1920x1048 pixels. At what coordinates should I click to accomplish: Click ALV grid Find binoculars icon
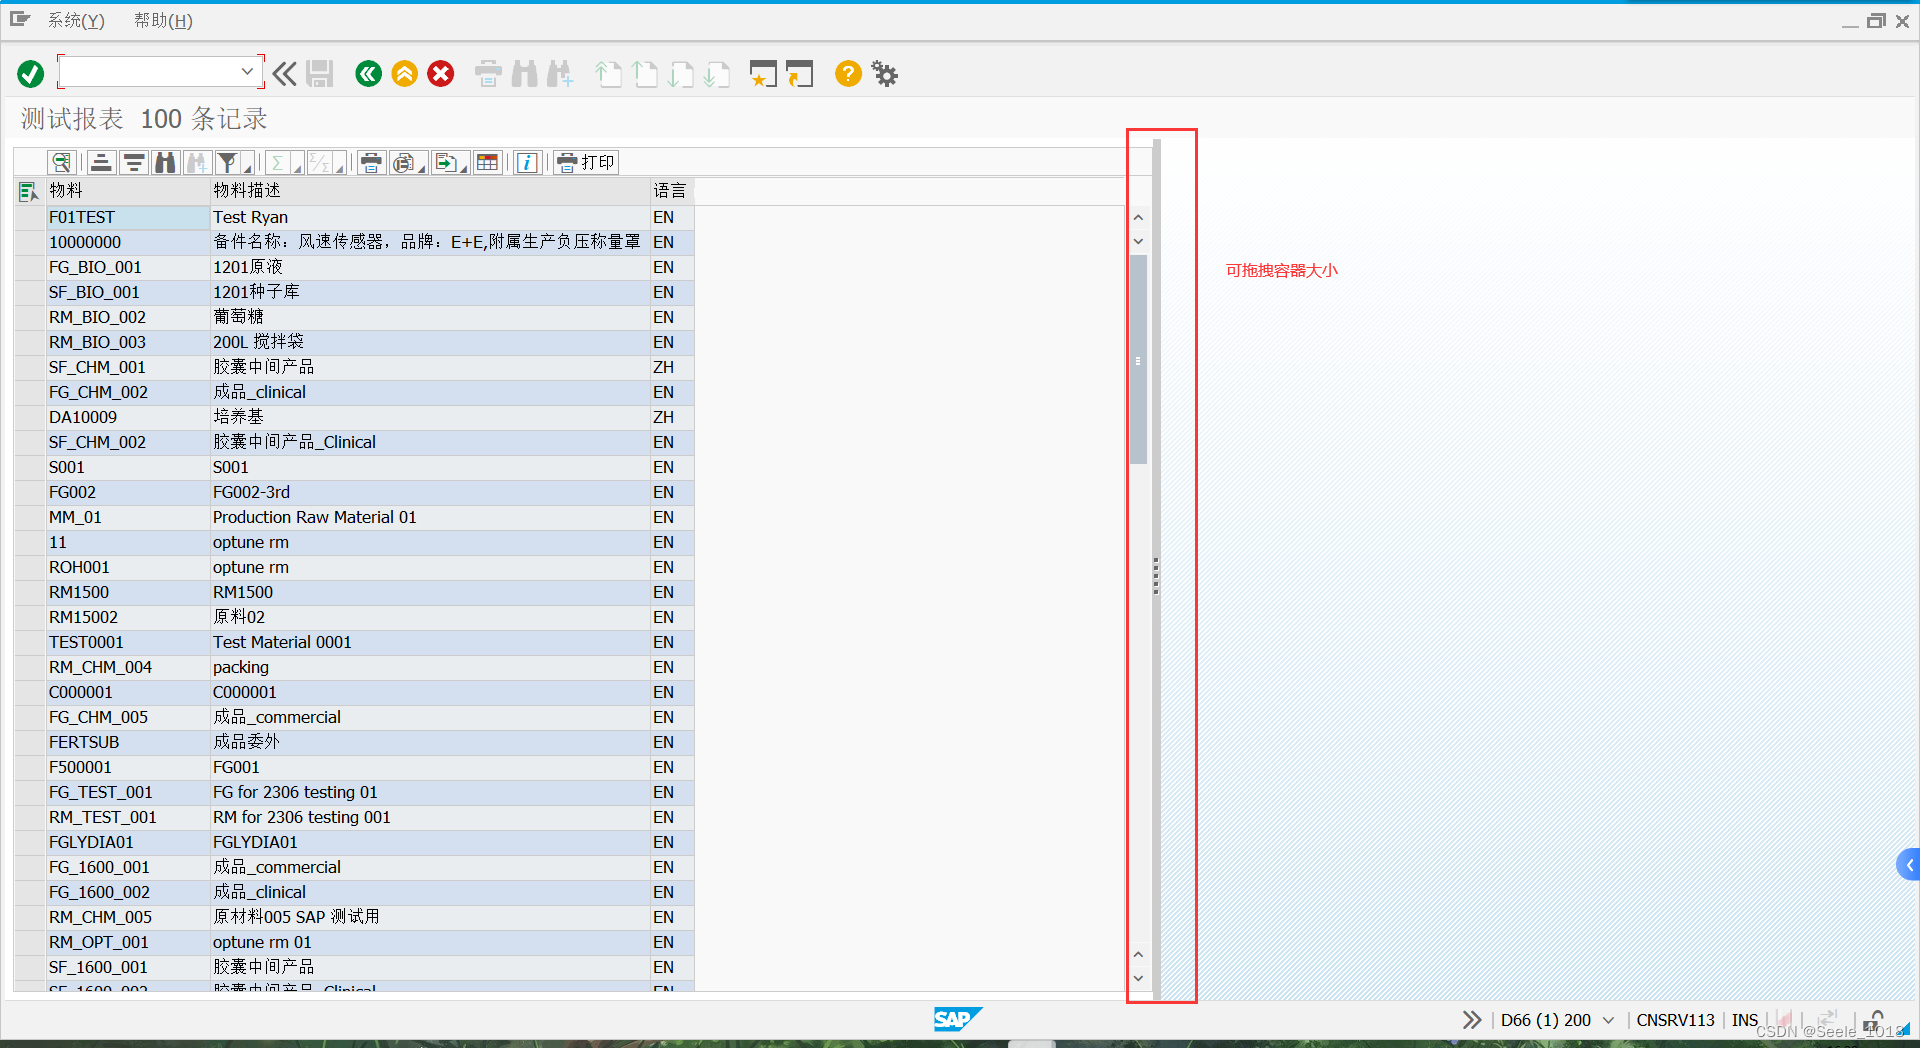pyautogui.click(x=166, y=162)
